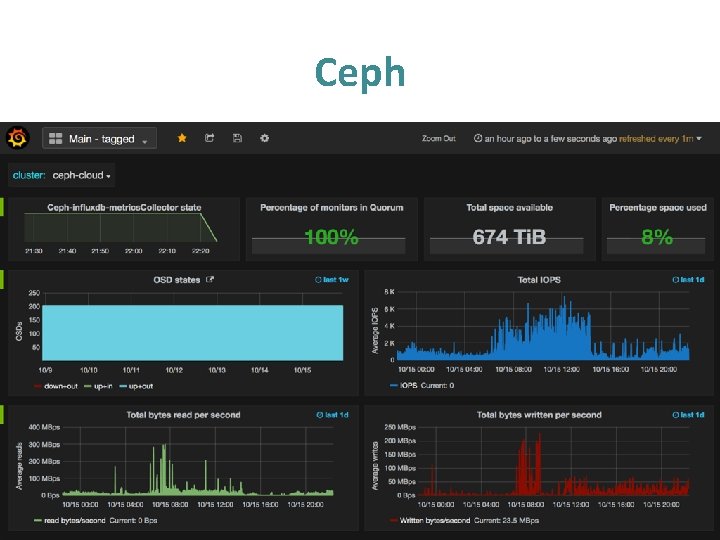Open the Grafana logo menu

point(18,138)
